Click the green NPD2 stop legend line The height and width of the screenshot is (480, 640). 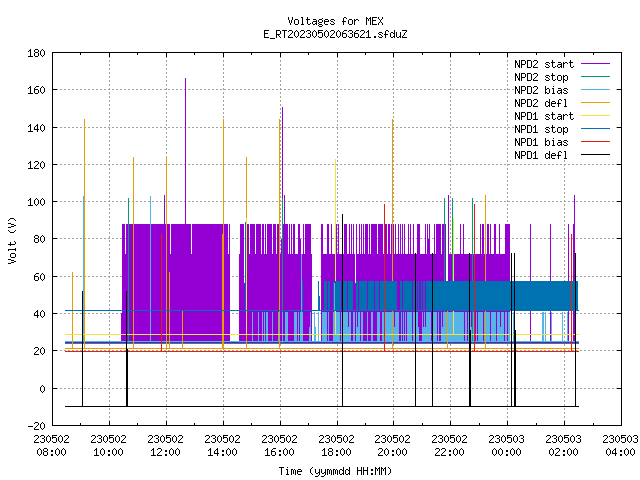[596, 76]
